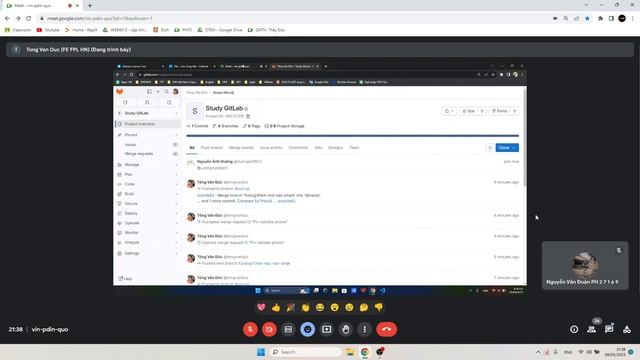Expand Settings section in GitLab sidebar

(148, 253)
